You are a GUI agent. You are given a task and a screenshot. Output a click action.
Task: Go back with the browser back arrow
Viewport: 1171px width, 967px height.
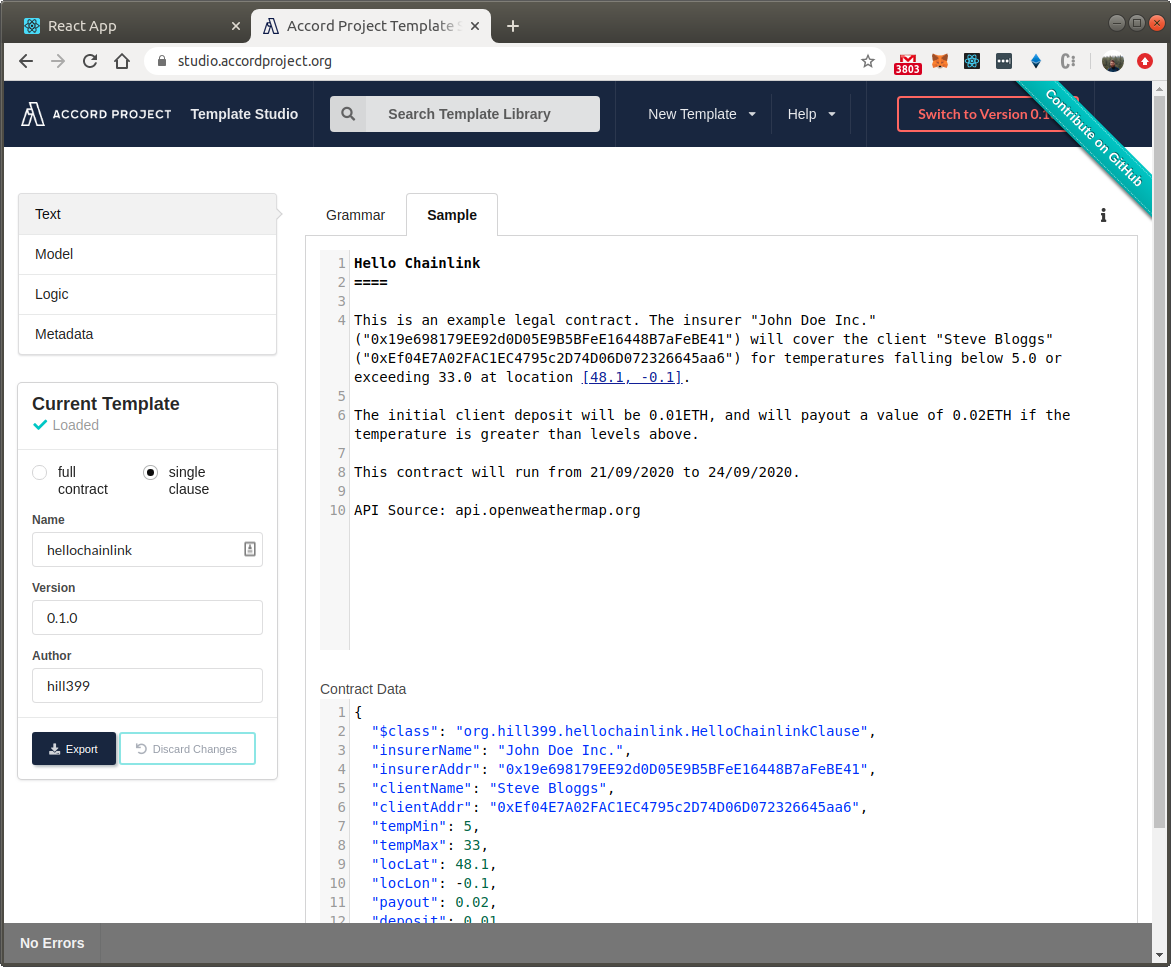pyautogui.click(x=26, y=61)
